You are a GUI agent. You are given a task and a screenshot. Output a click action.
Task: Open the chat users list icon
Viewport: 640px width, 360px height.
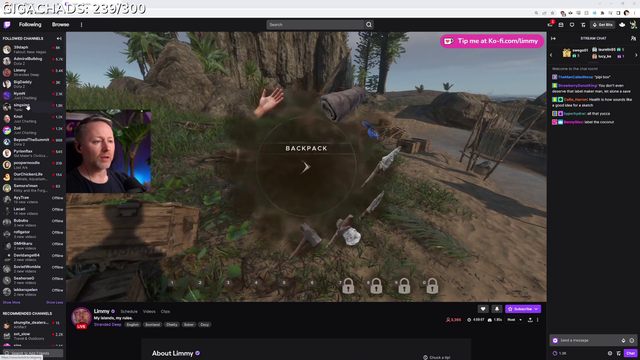[x=633, y=38]
